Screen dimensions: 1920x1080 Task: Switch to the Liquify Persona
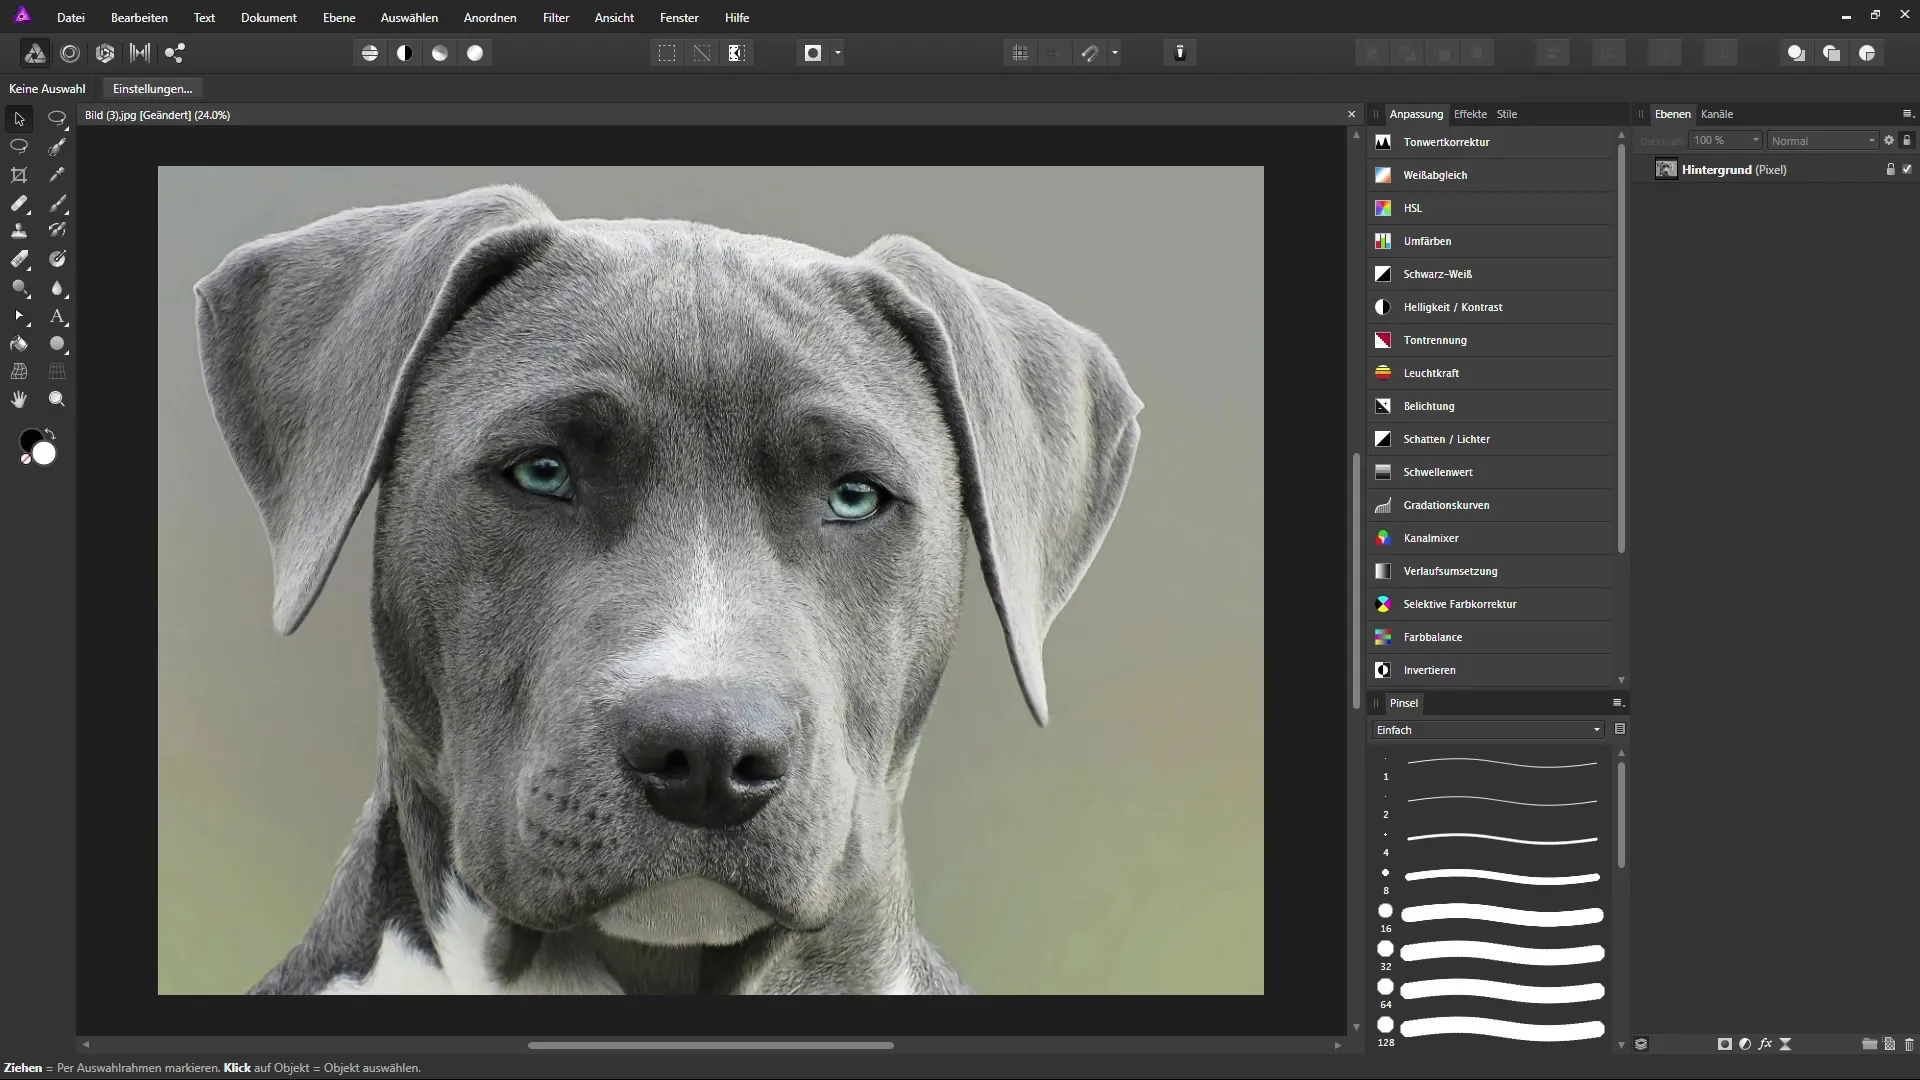click(70, 53)
